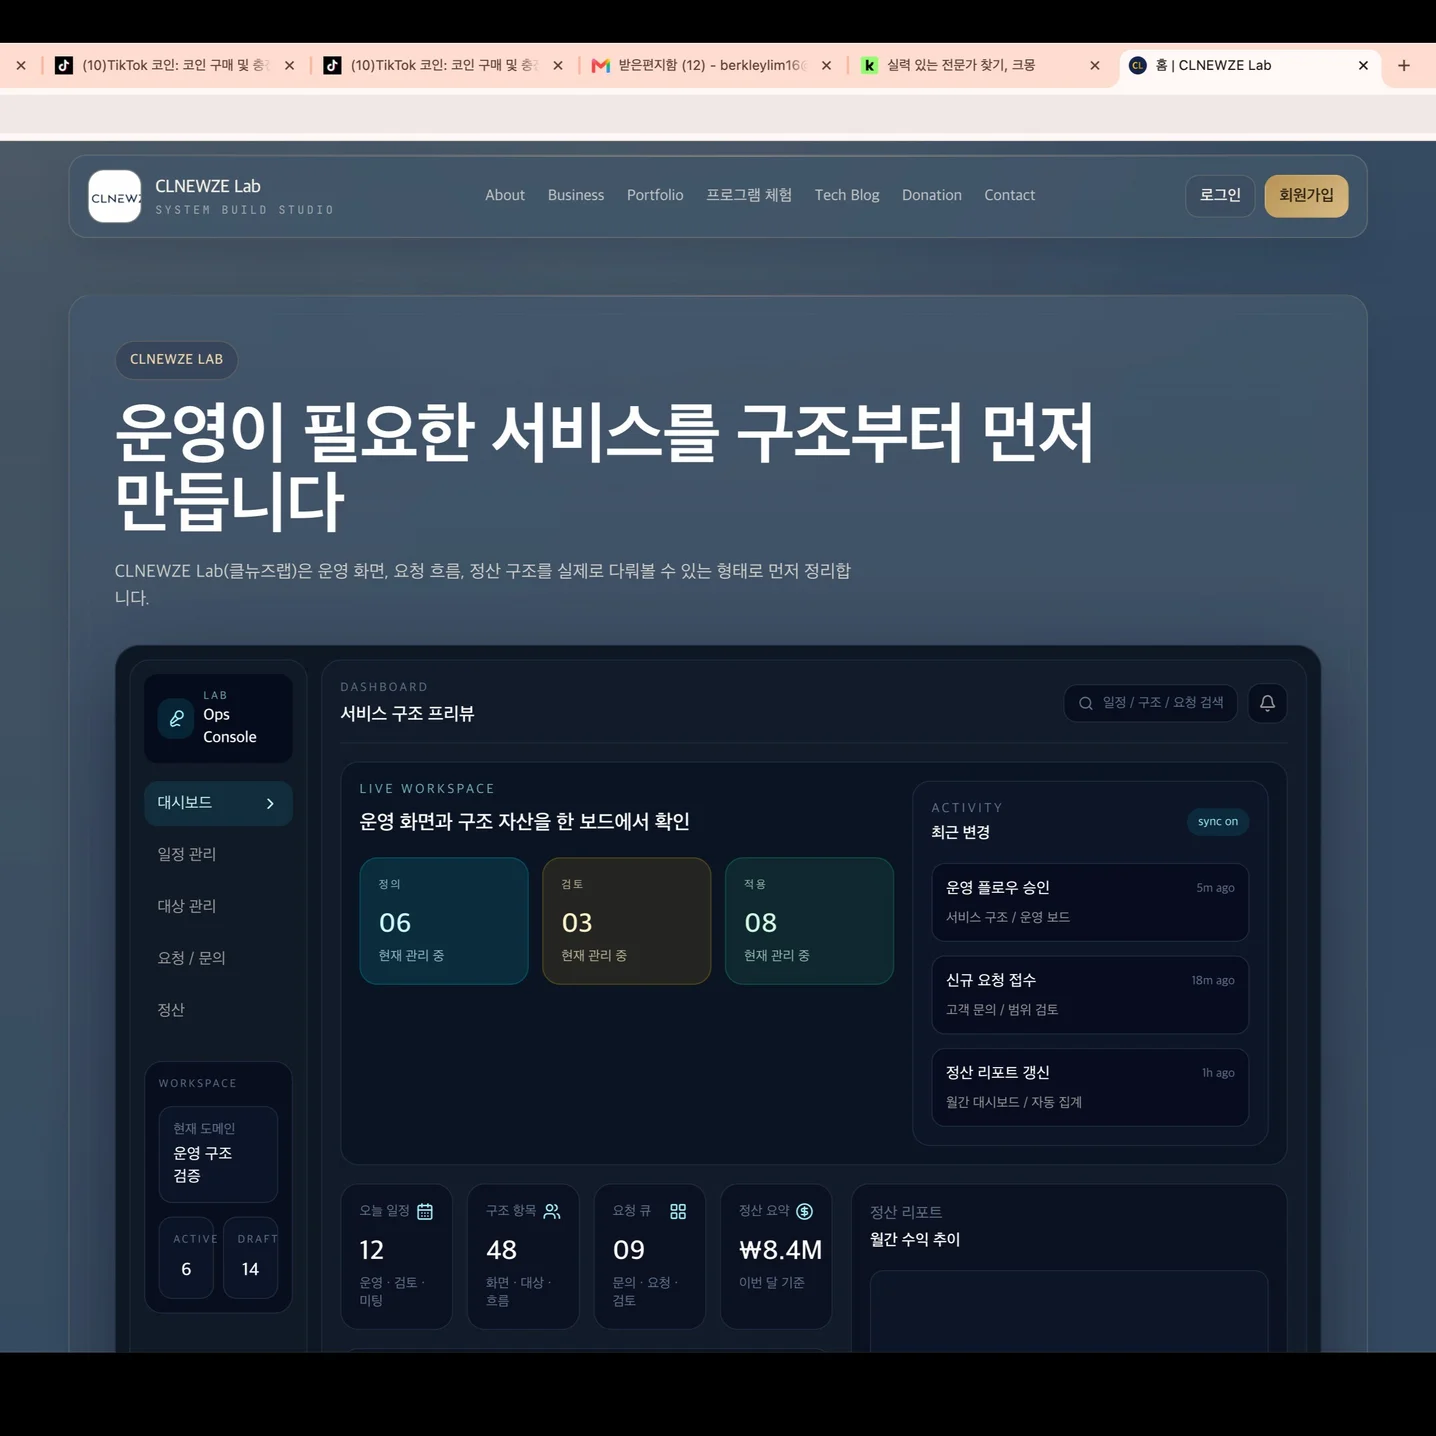The height and width of the screenshot is (1436, 1436).
Task: Open the Portfolio menu item
Action: 655,196
